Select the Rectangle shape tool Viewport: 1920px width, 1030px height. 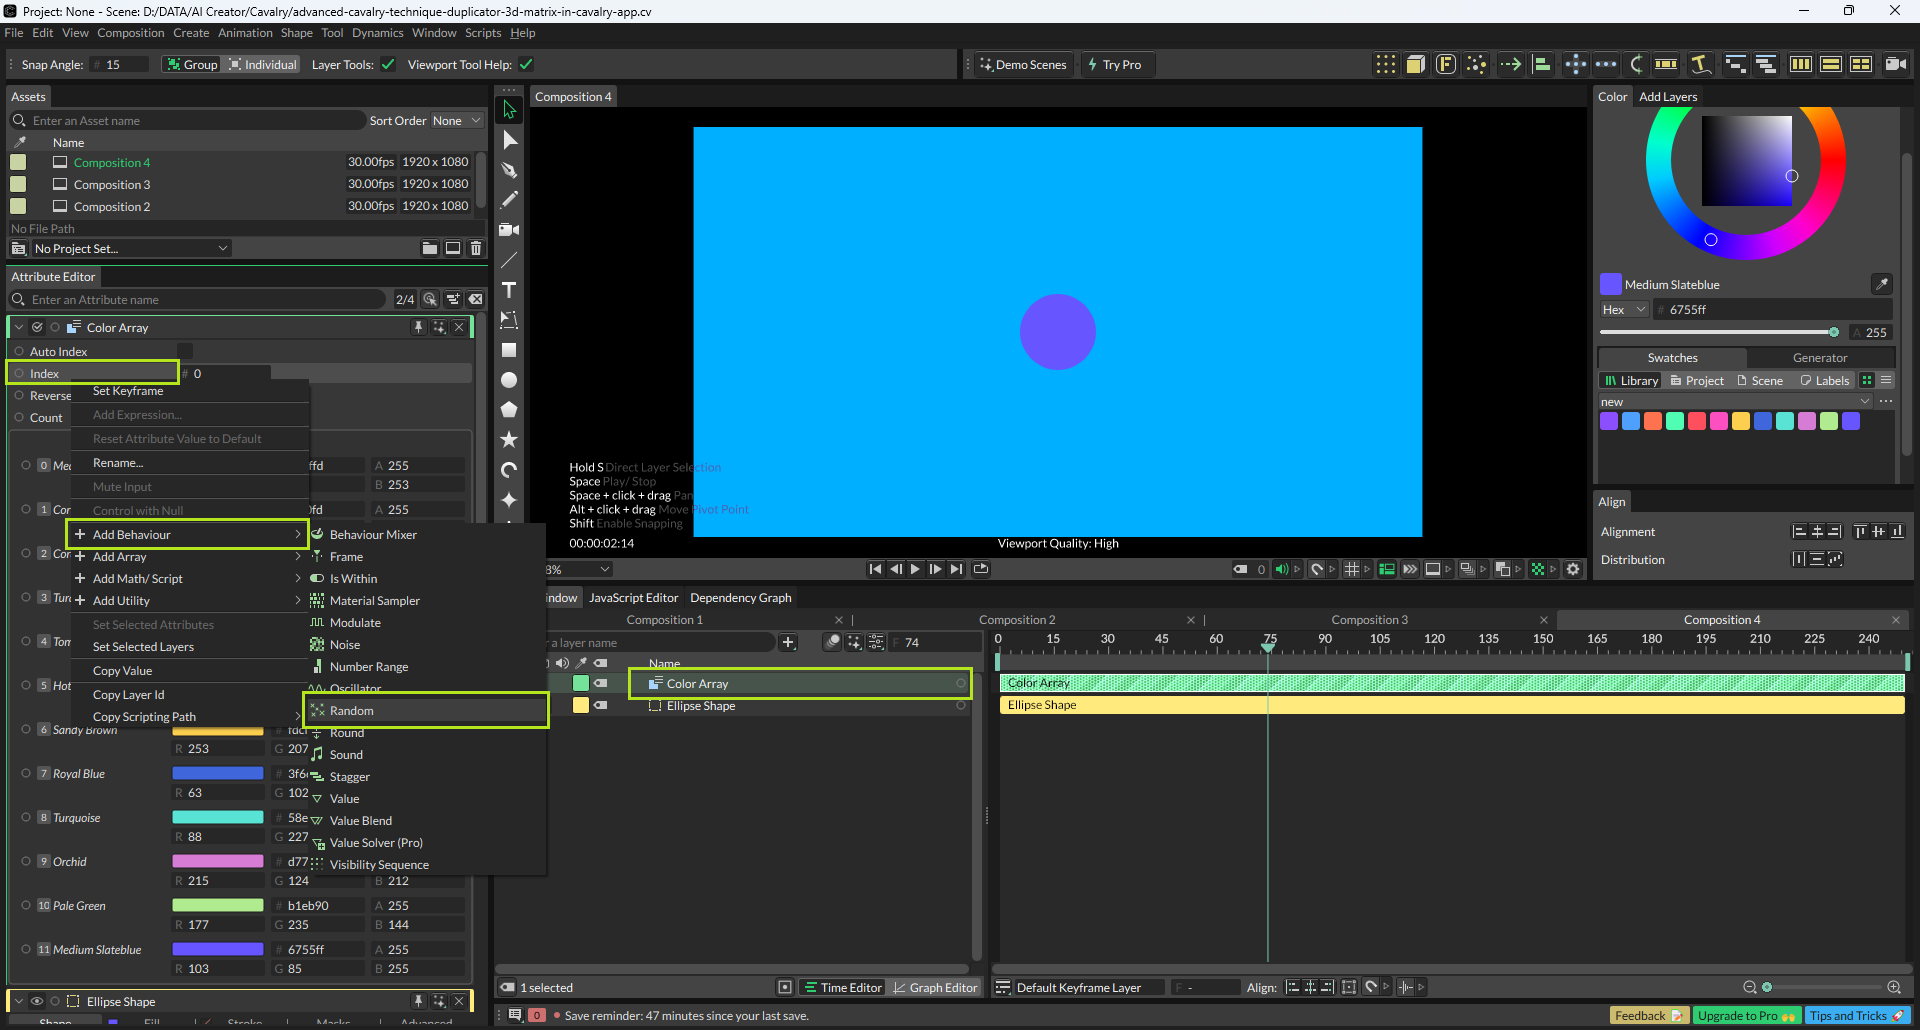coord(509,350)
